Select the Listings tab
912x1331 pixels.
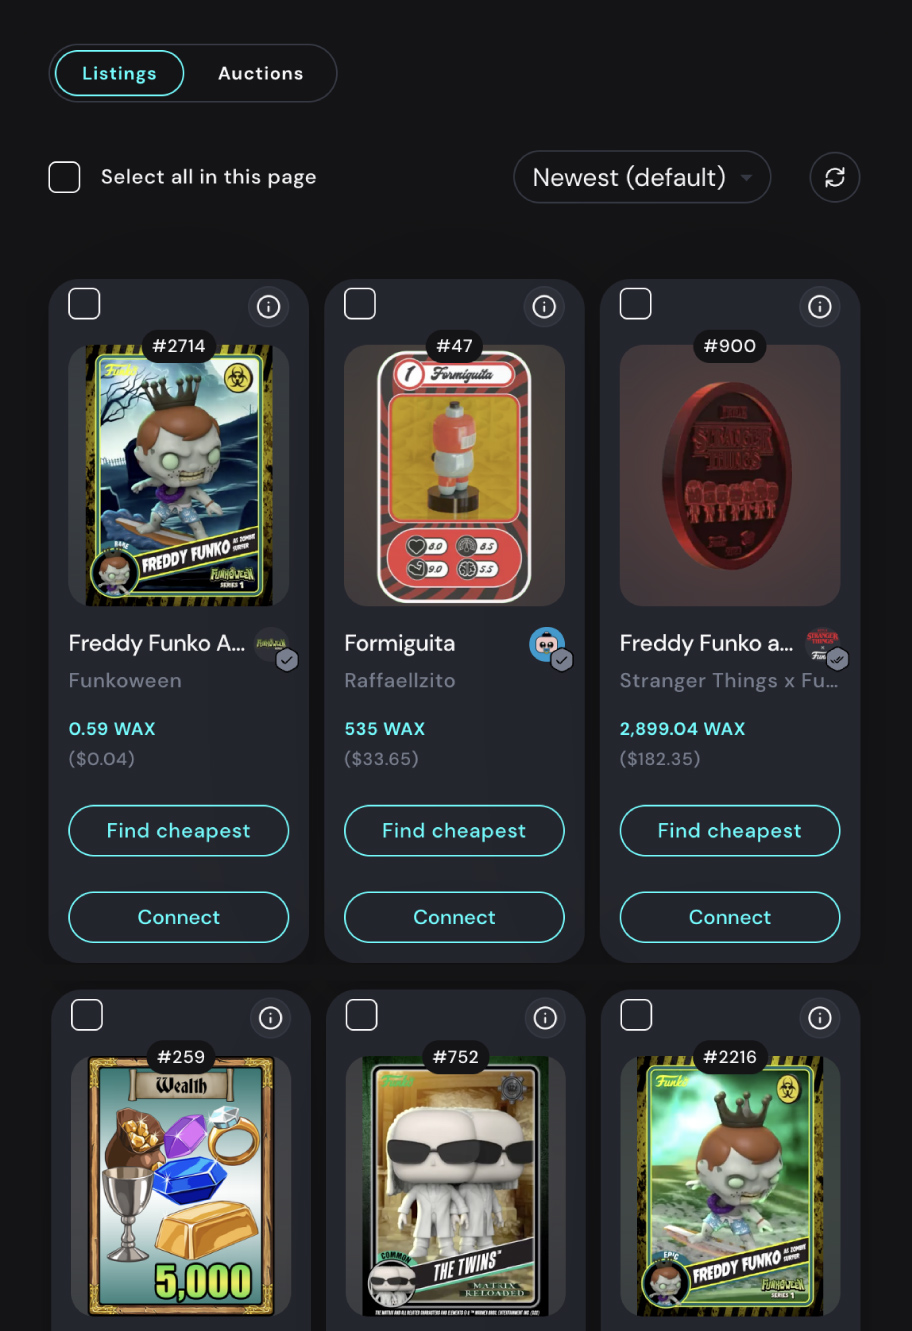119,73
